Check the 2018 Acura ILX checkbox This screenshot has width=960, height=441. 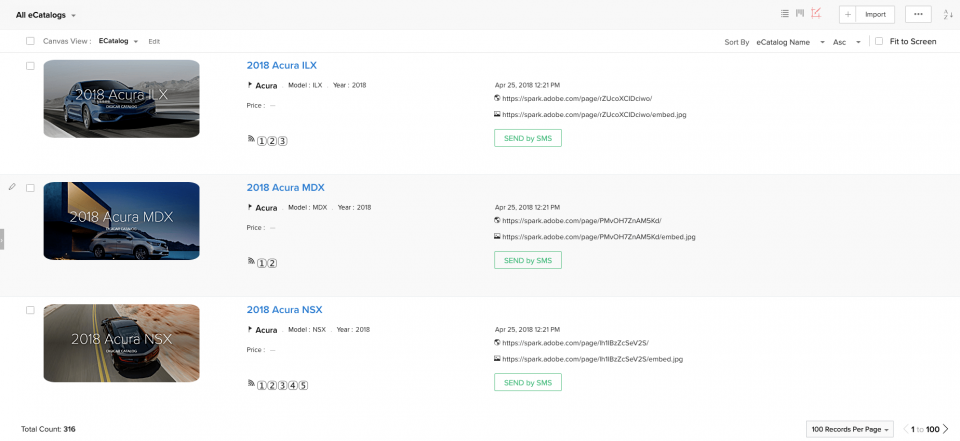click(x=30, y=66)
